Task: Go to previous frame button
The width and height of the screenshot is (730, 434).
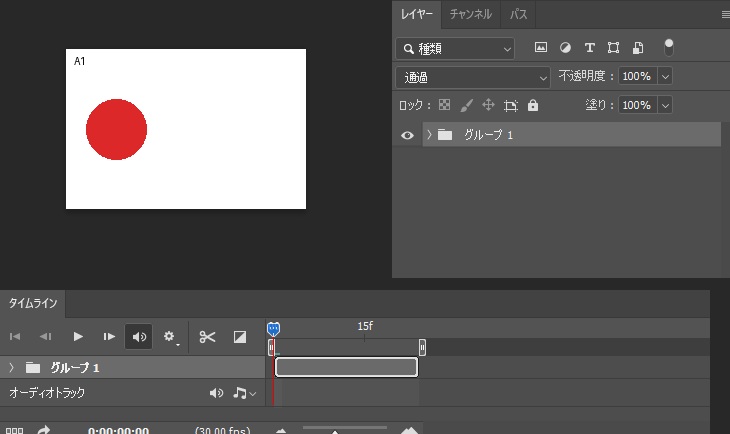Action: (x=46, y=336)
